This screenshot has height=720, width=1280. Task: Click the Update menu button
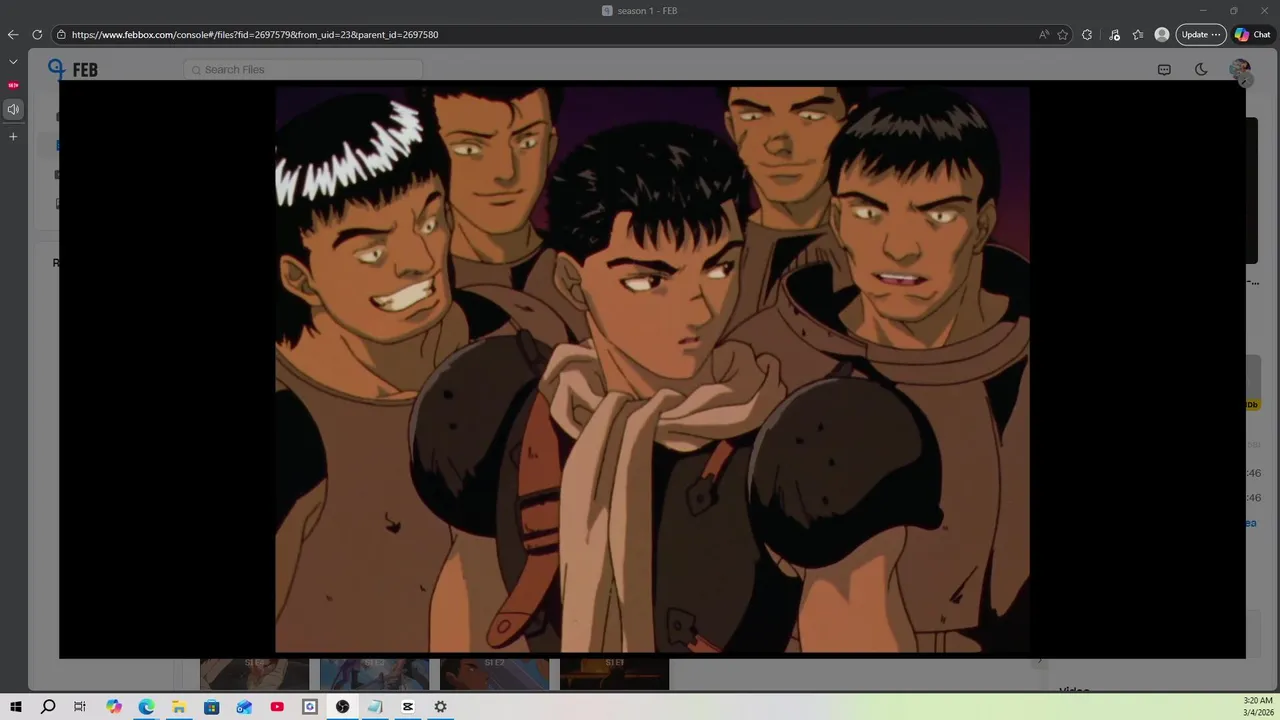pyautogui.click(x=1200, y=34)
